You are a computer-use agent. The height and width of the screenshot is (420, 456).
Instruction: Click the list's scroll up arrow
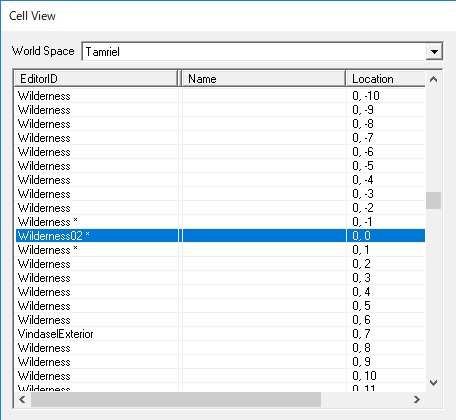(x=433, y=79)
